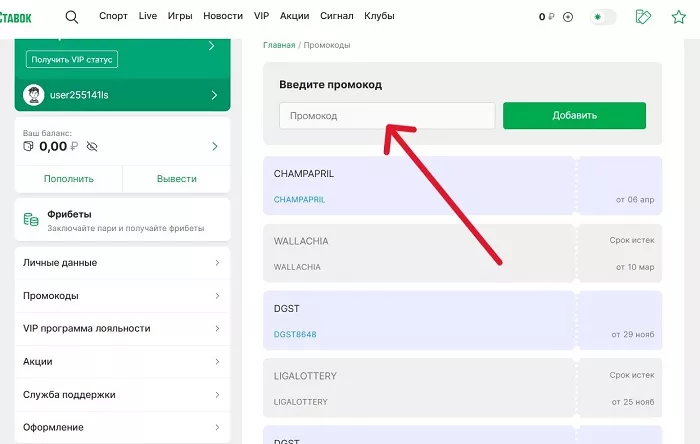700x444 pixels.
Task: Click the wallet icon beside balance
Action: point(28,147)
